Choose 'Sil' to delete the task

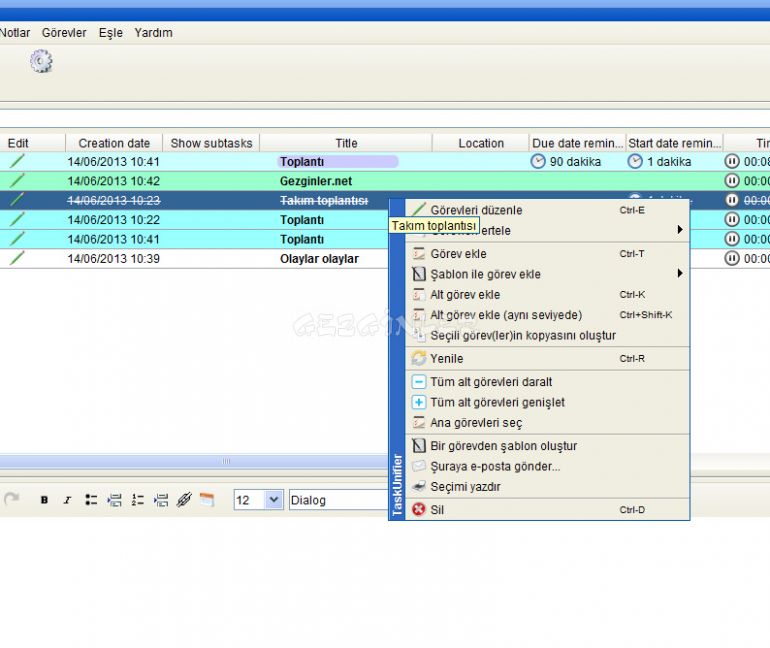pos(437,509)
